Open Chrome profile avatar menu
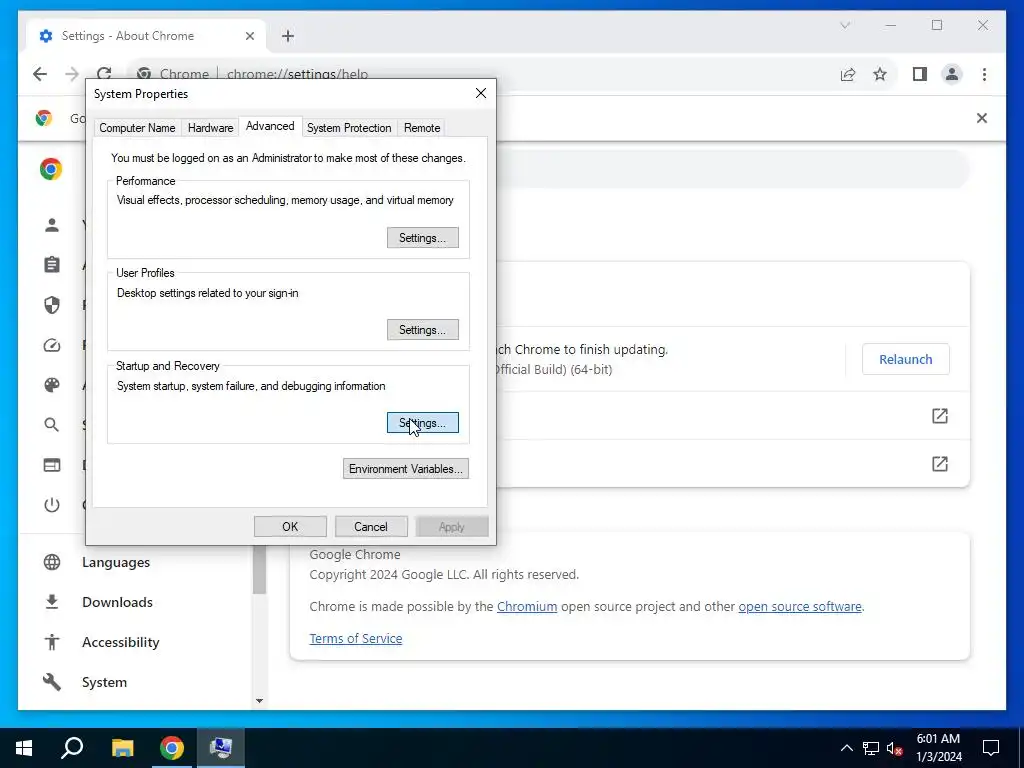 pos(952,74)
